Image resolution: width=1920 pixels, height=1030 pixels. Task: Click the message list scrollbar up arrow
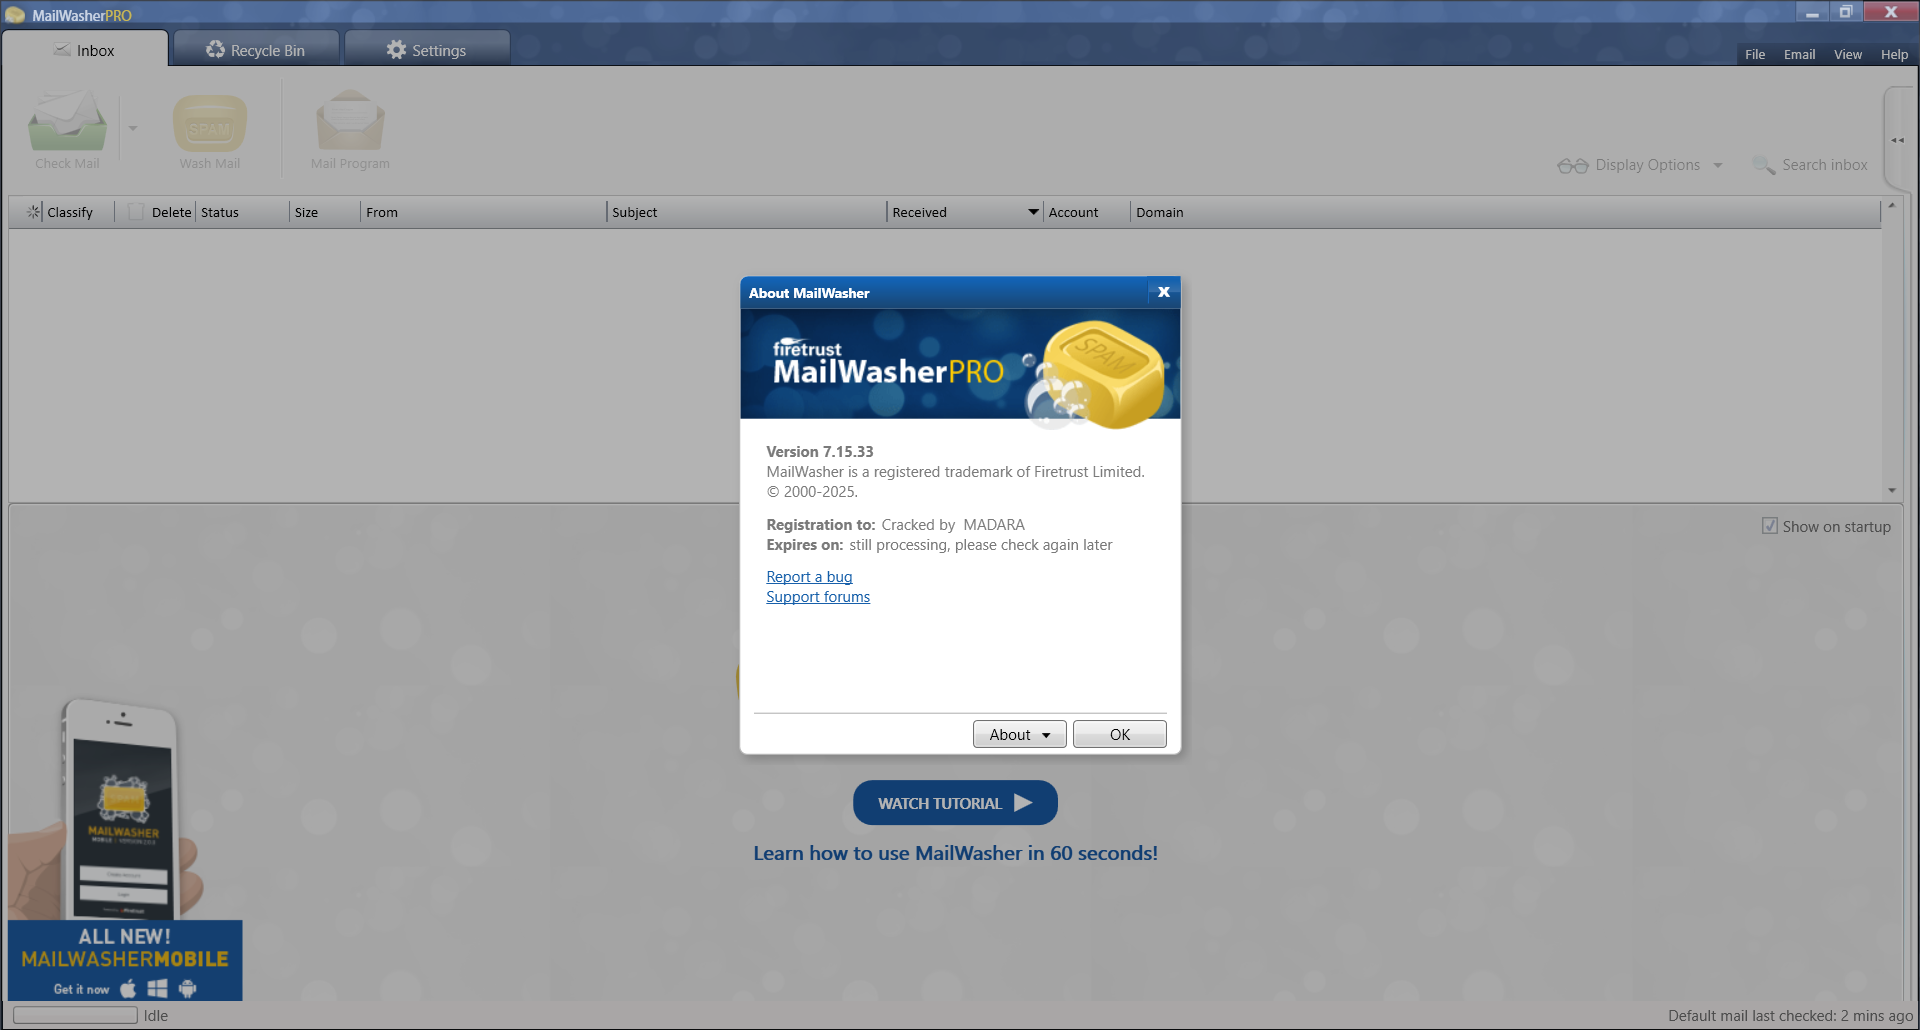[x=1891, y=206]
